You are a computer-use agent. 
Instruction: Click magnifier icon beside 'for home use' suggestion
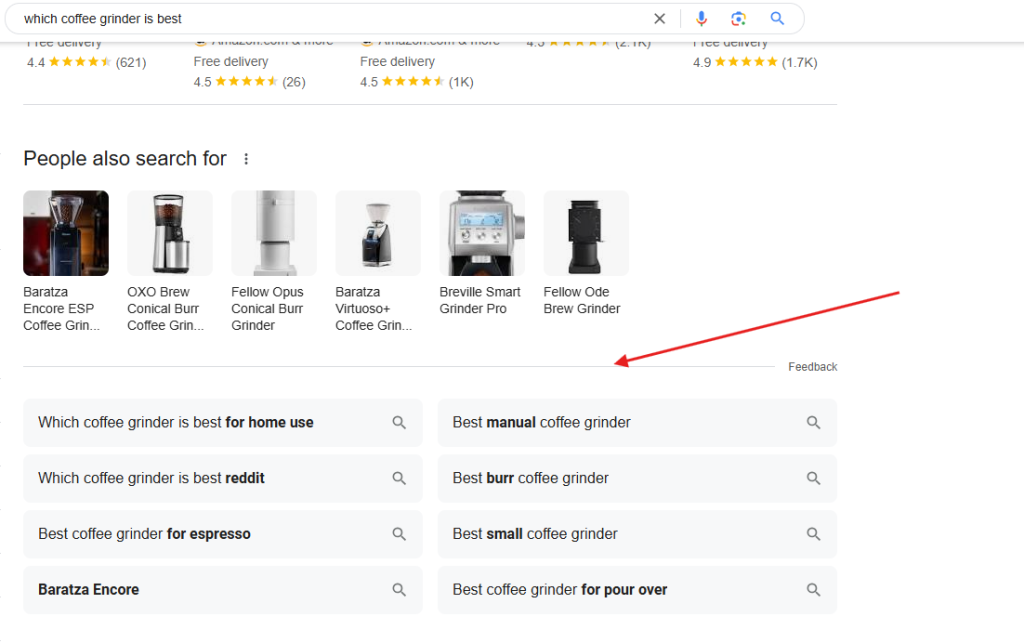[x=399, y=423]
